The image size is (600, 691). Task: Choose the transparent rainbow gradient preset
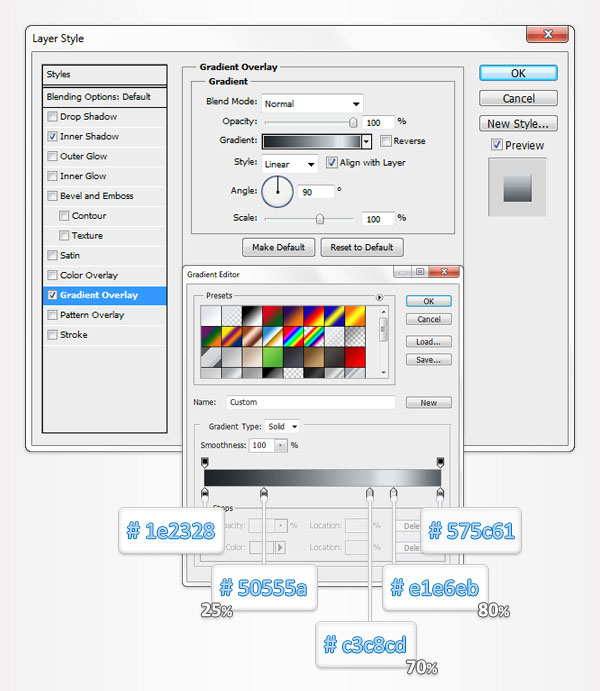314,337
